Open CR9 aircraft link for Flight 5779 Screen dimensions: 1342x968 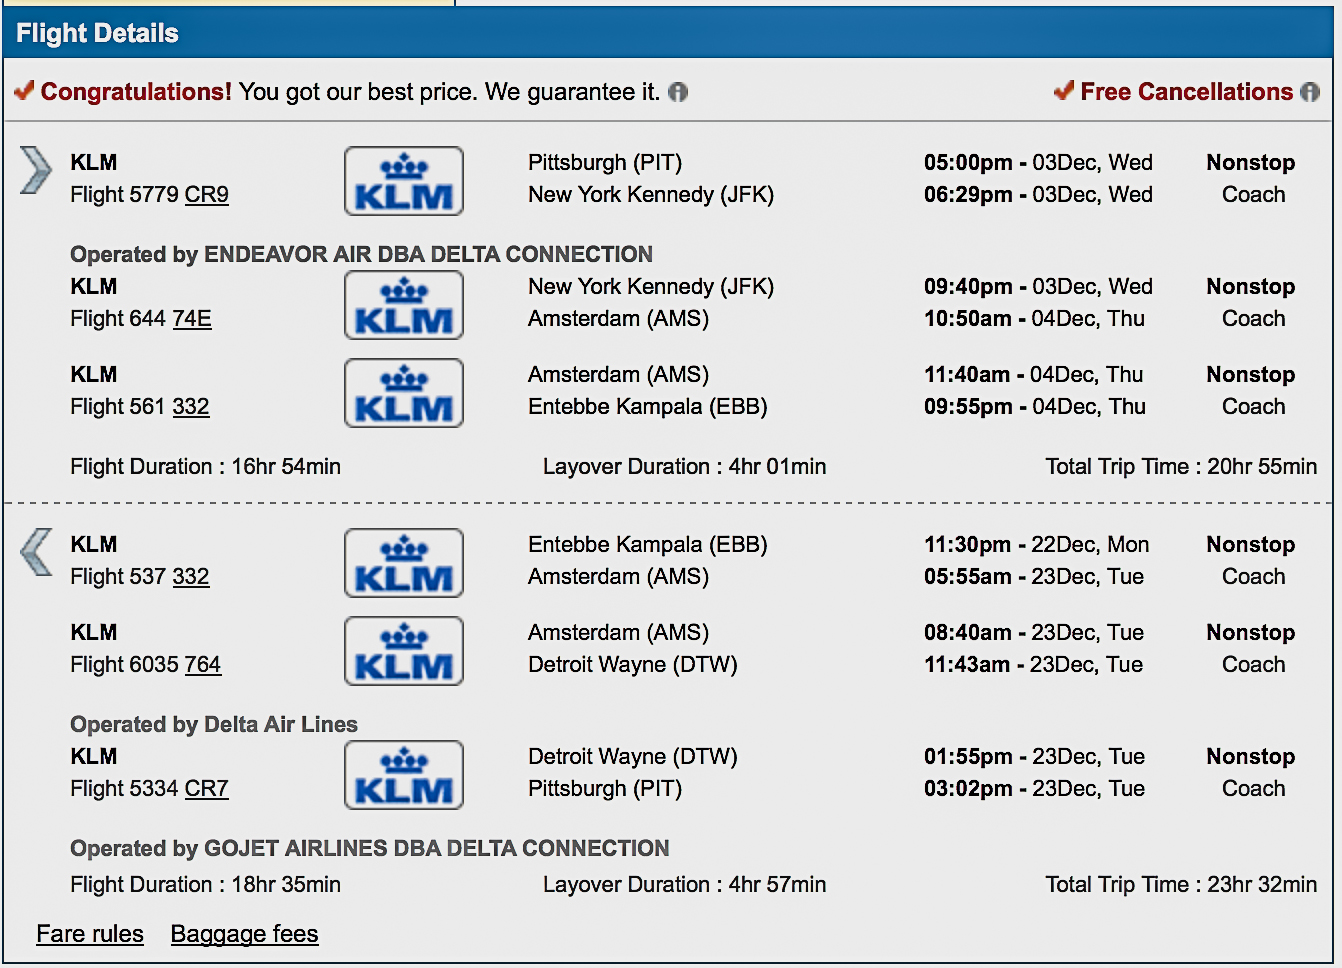click(207, 195)
